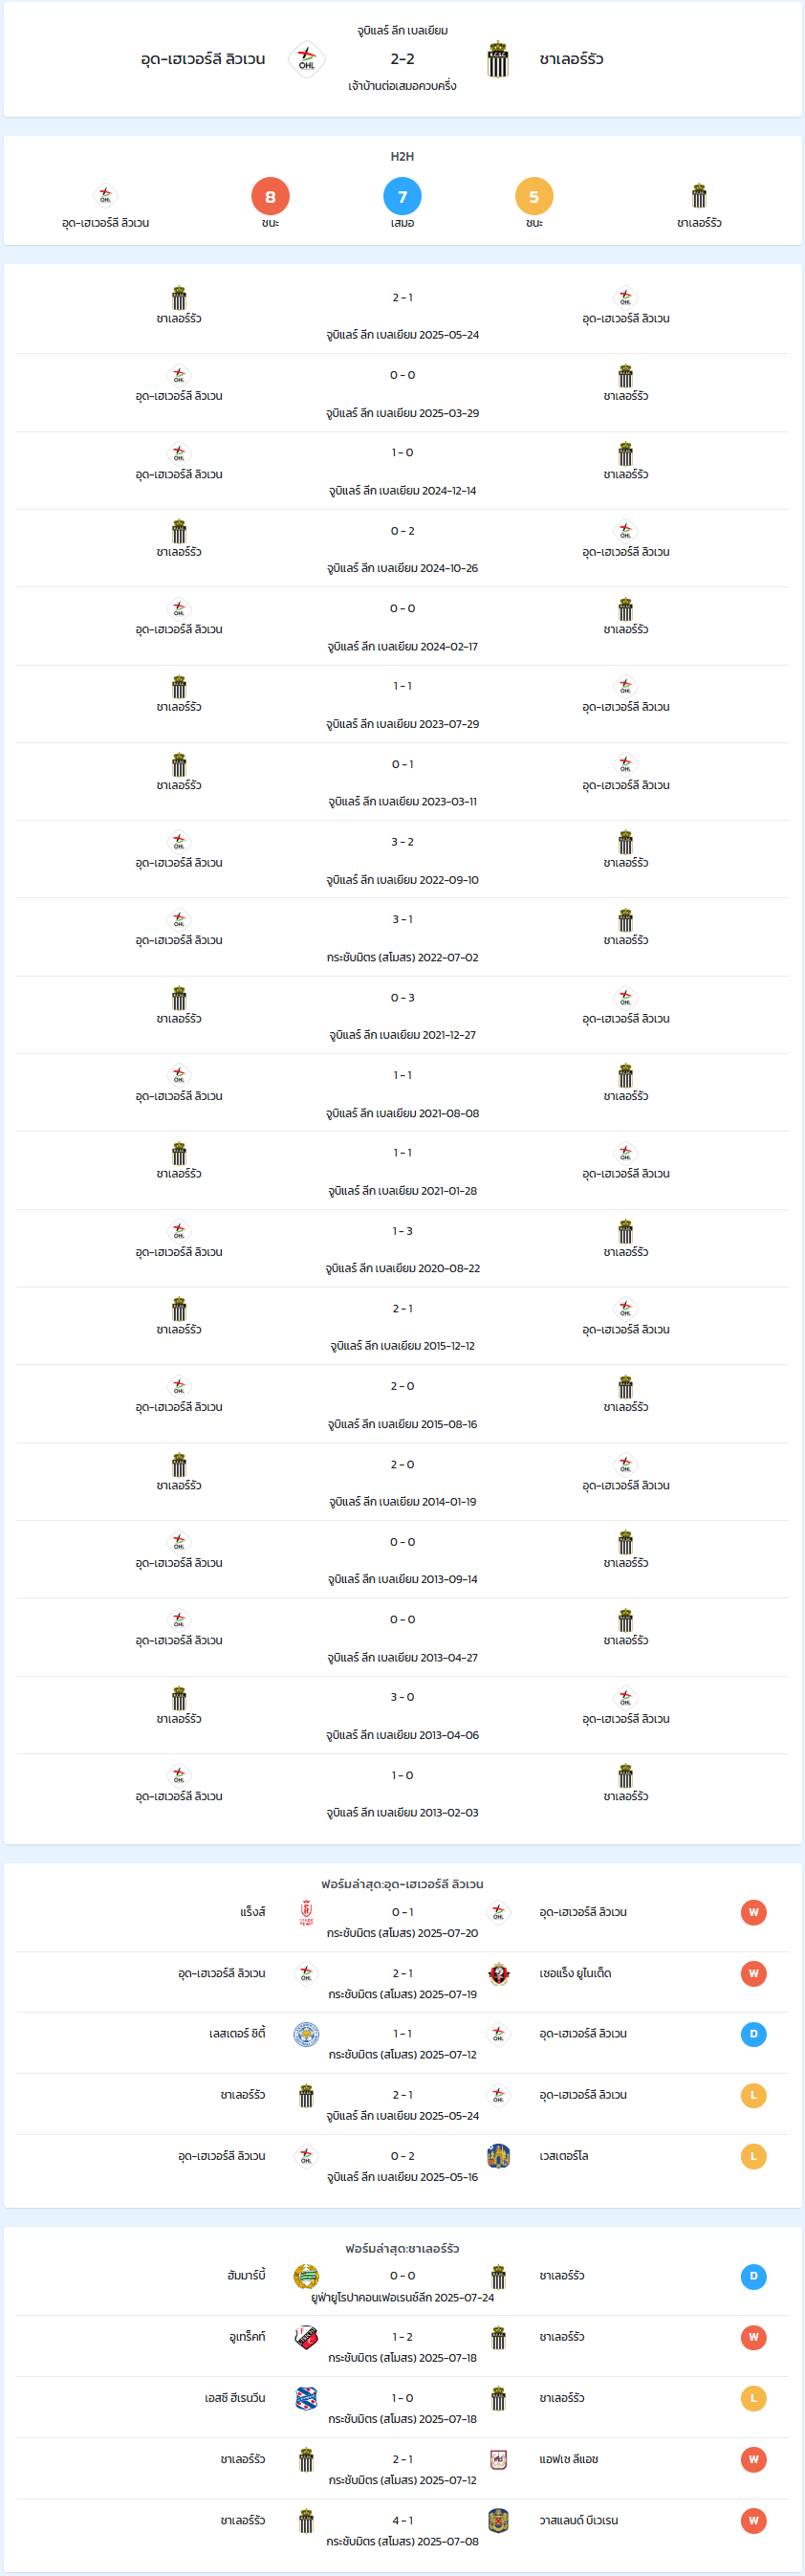Open the 1-3 match dated 2020-08-22
Viewport: 805px width, 2576px height.
click(x=402, y=1249)
